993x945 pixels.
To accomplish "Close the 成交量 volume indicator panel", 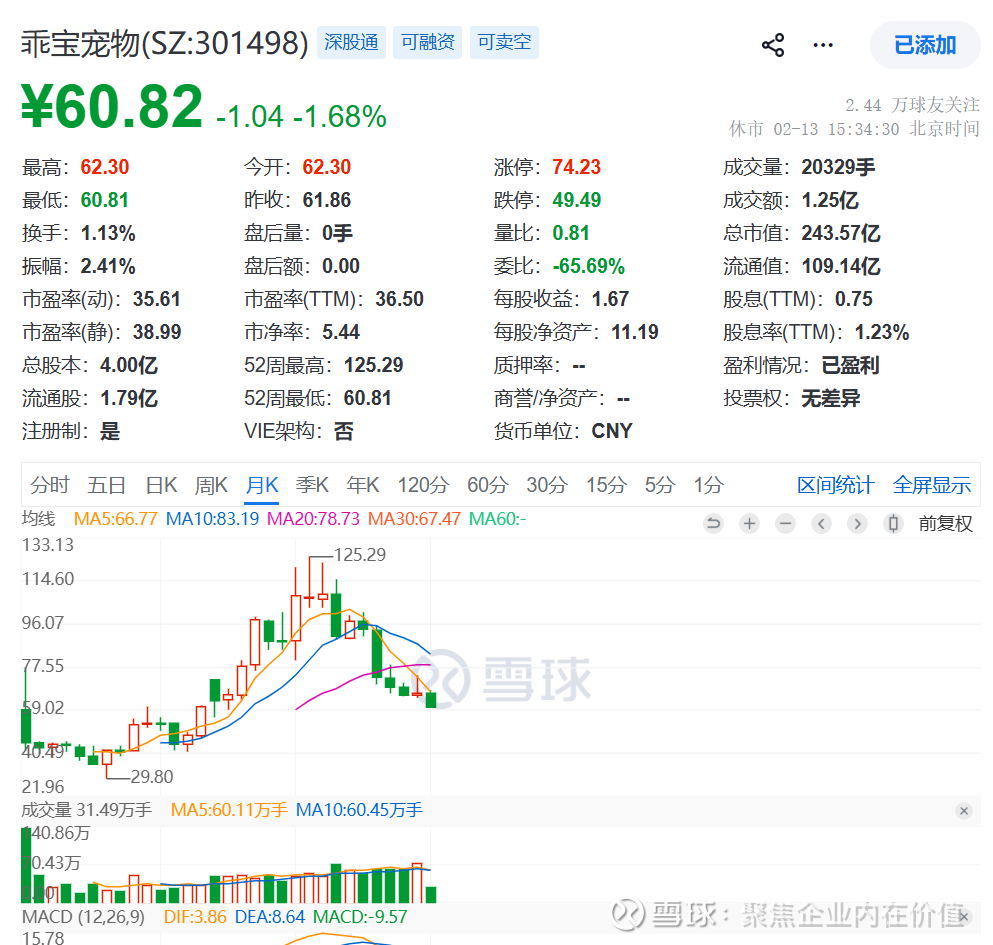I will tap(964, 811).
